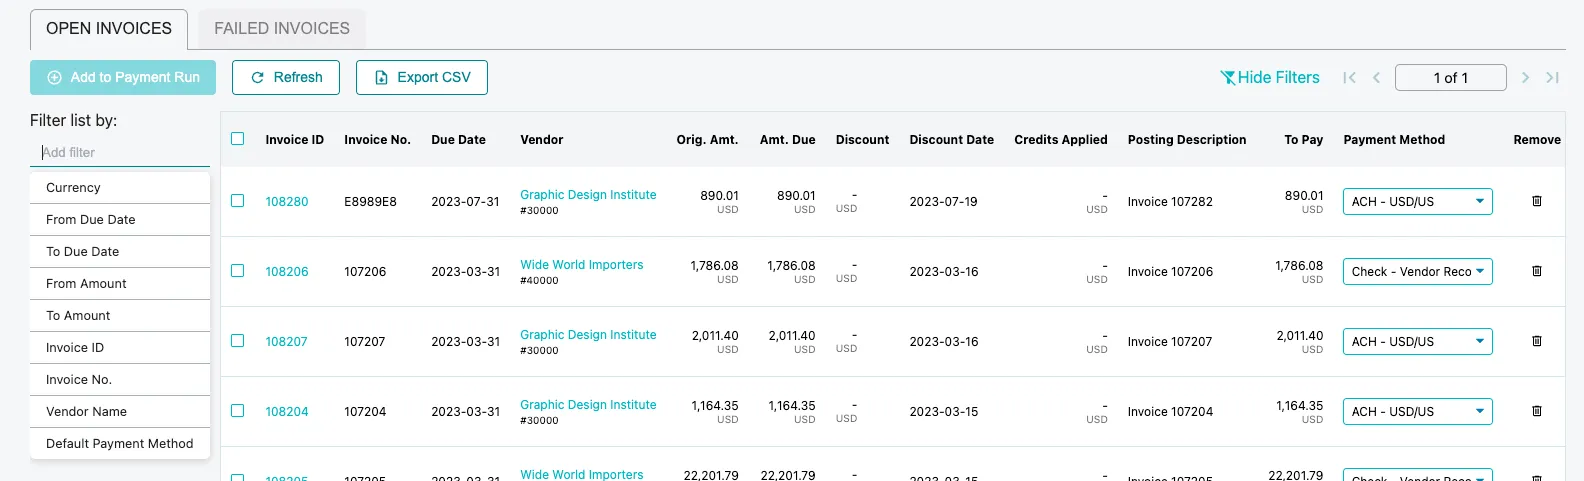Click trash icon for invoice 108207
The height and width of the screenshot is (481, 1584).
(1537, 341)
